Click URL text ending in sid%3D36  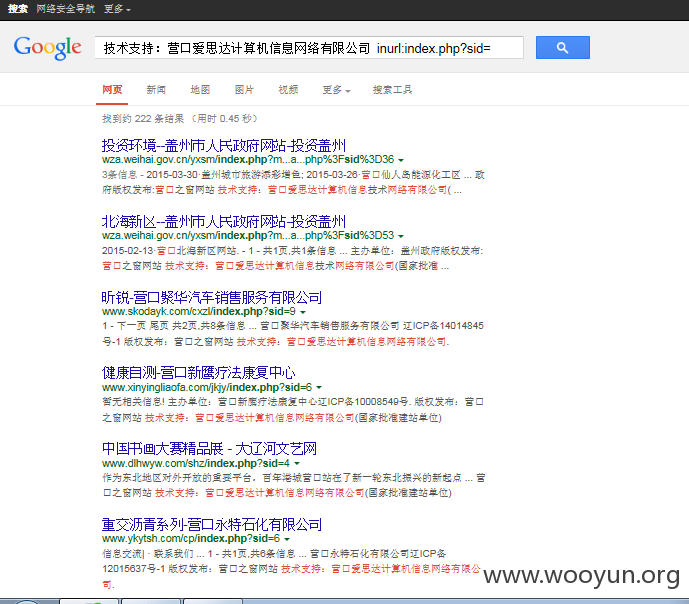248,159
